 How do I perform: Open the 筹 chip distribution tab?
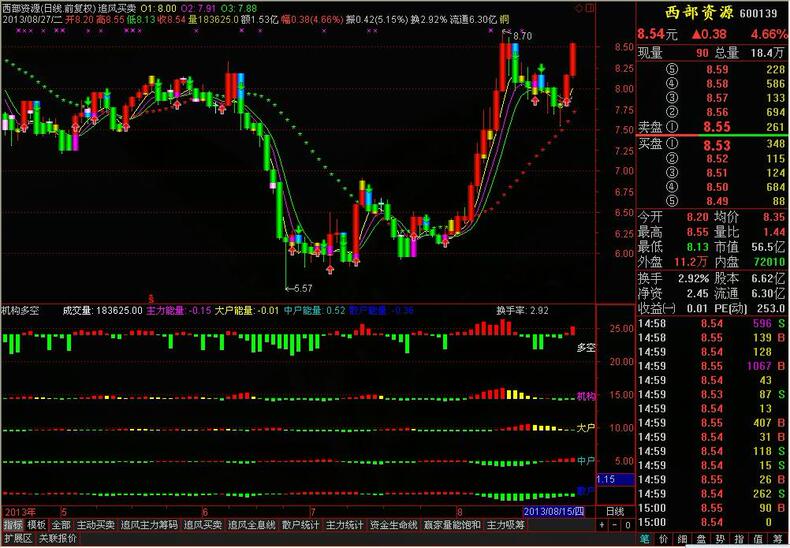tap(777, 539)
